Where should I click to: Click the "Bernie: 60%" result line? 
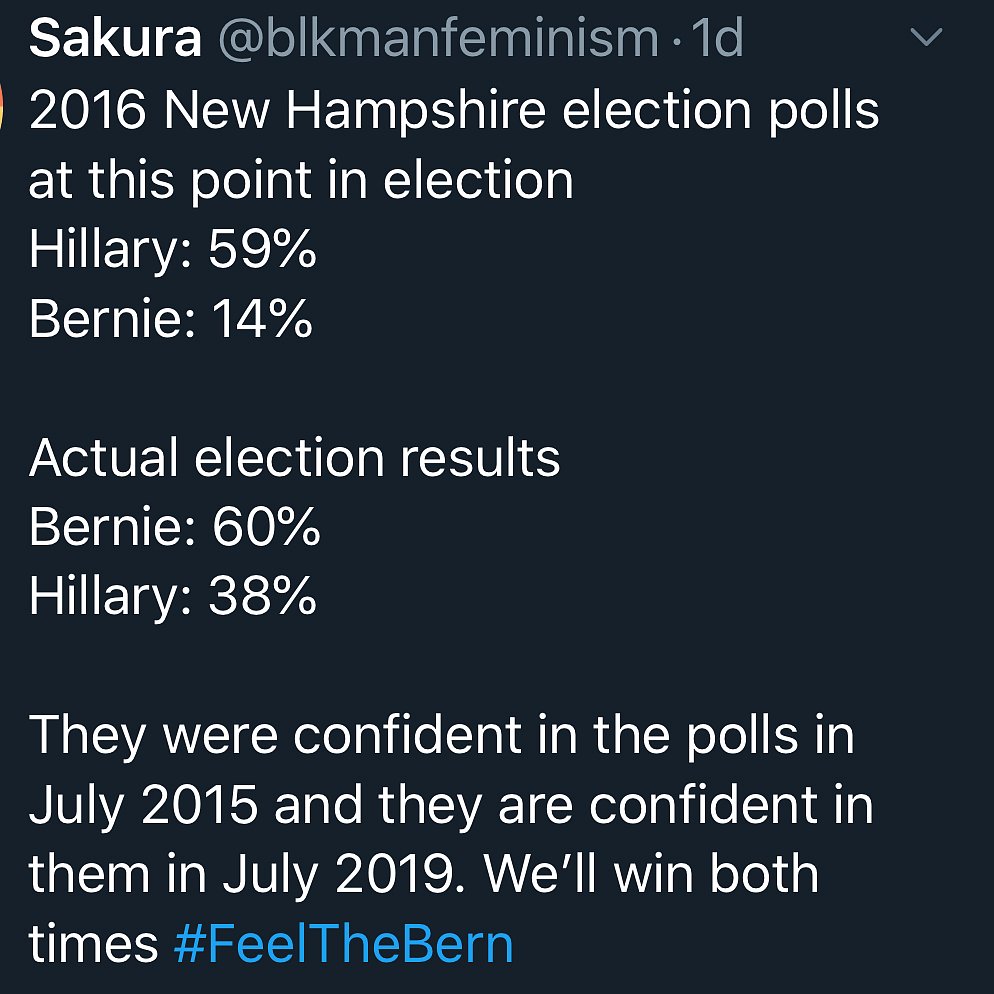[x=175, y=527]
